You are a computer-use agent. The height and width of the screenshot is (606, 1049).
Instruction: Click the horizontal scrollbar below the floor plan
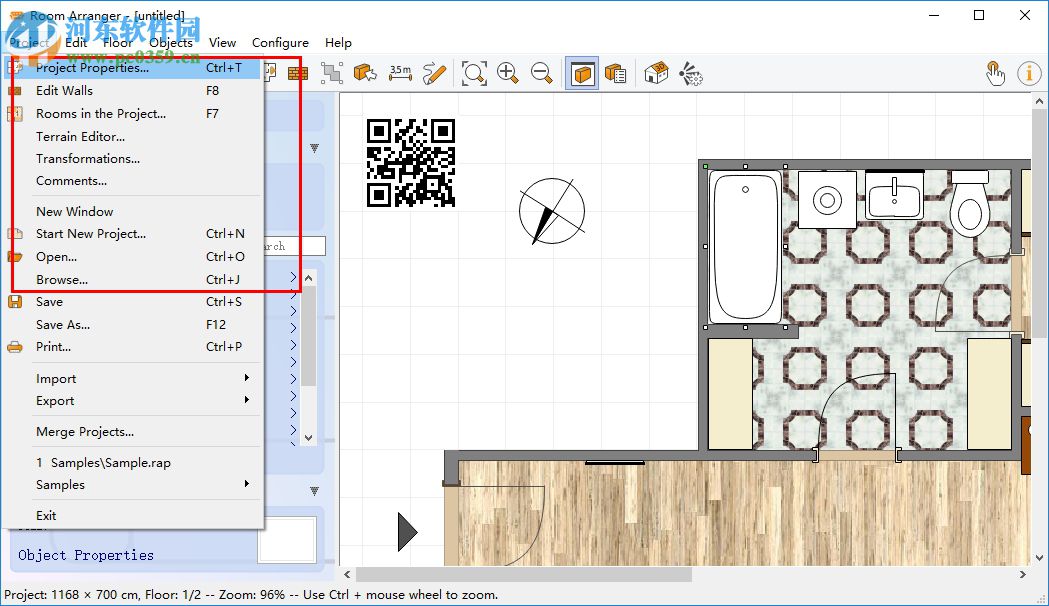(x=523, y=575)
